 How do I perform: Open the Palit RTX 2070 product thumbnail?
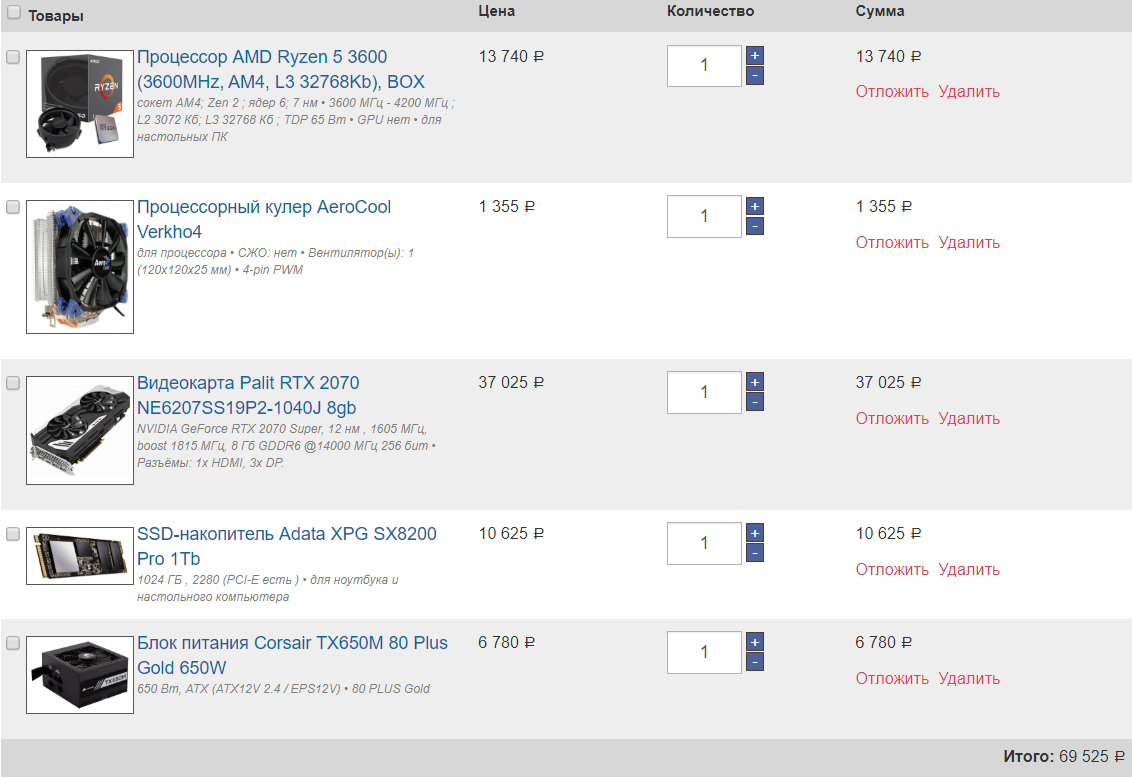click(80, 430)
